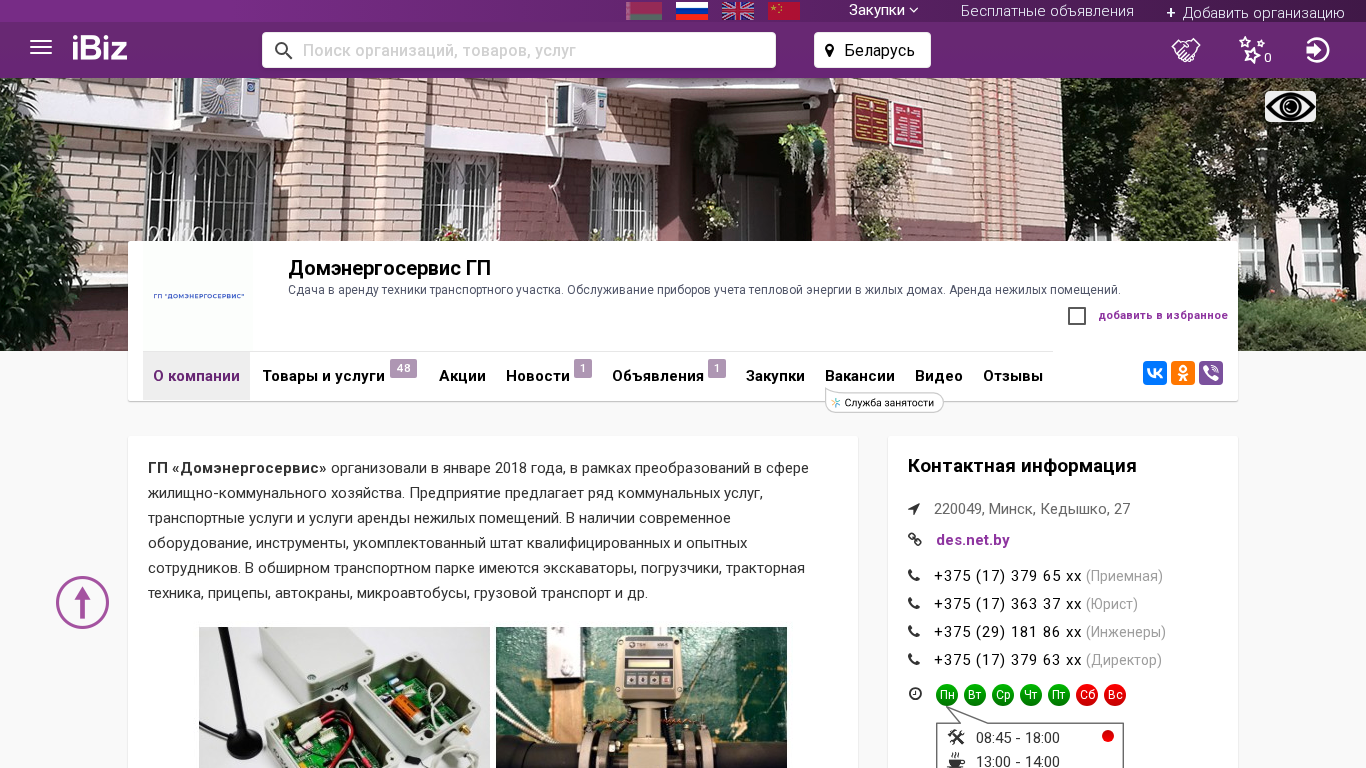
Task: Open the Беларусь region selector
Action: pyautogui.click(x=872, y=50)
